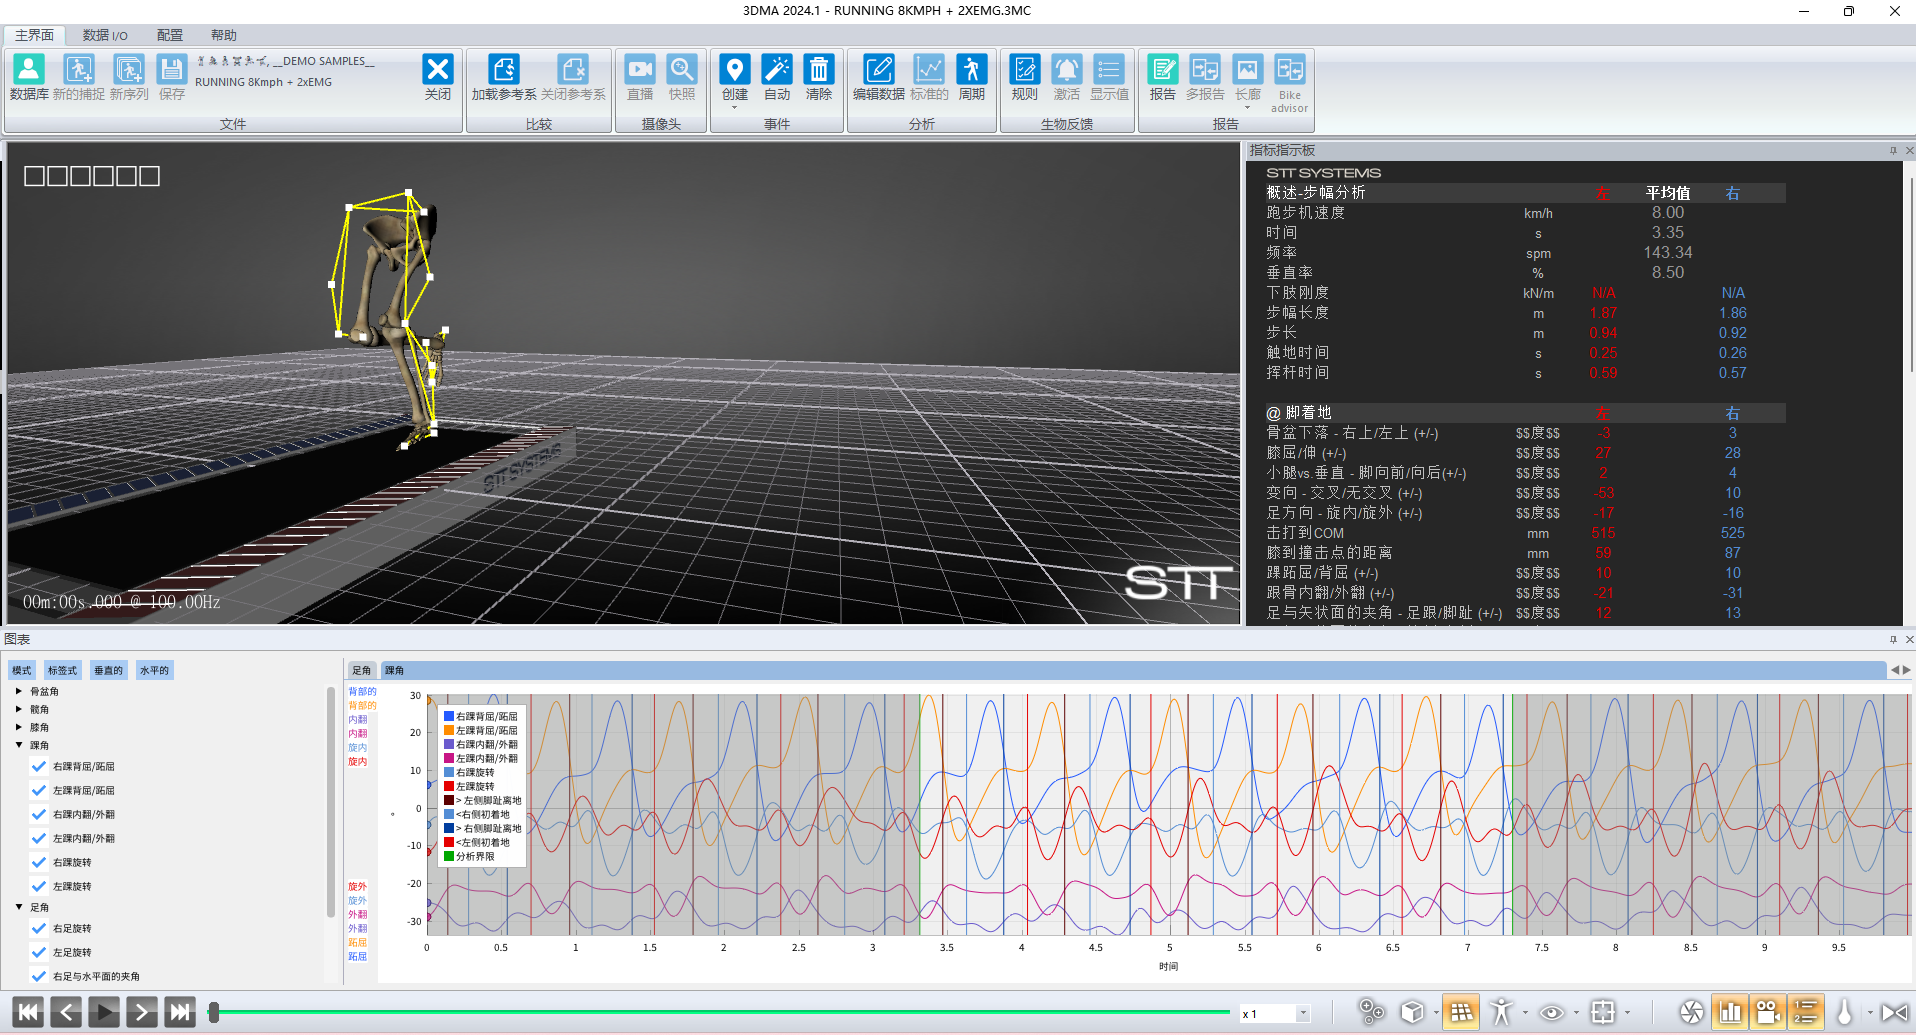Click the 标签式 layout button

coord(62,670)
